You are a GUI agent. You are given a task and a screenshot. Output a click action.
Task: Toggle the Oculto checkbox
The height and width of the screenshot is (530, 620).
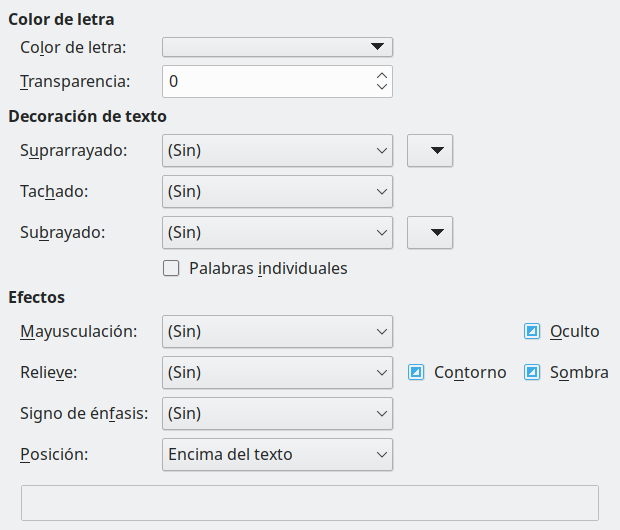[532, 331]
